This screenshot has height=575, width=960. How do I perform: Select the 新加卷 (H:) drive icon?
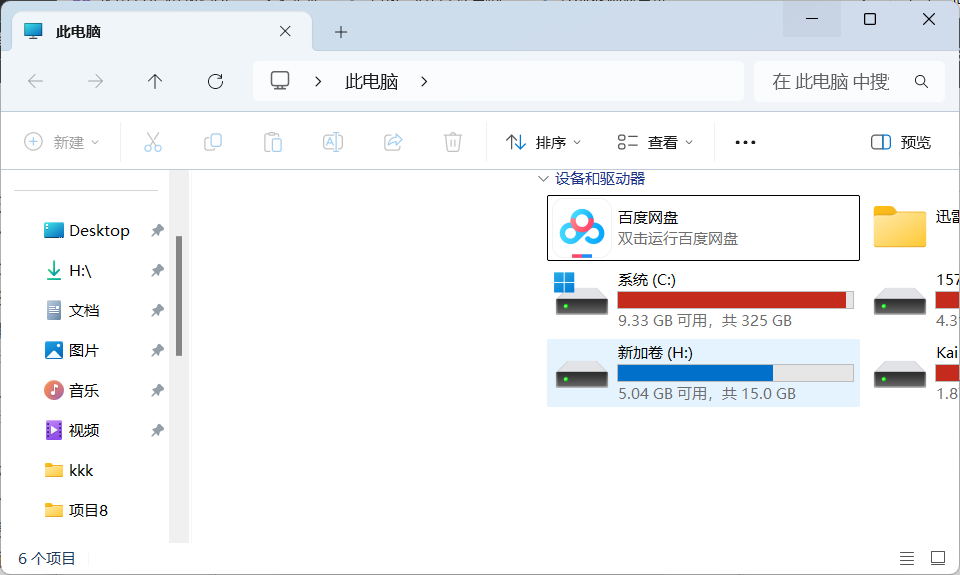582,374
